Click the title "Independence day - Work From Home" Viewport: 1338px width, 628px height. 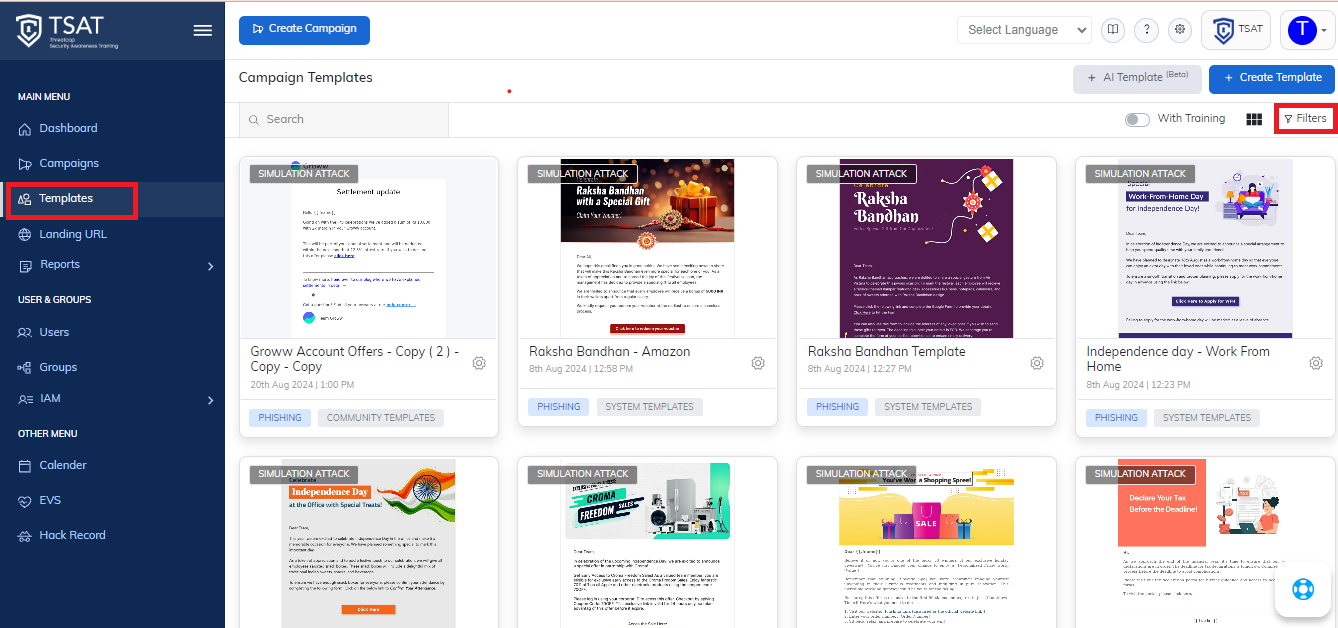point(1178,359)
